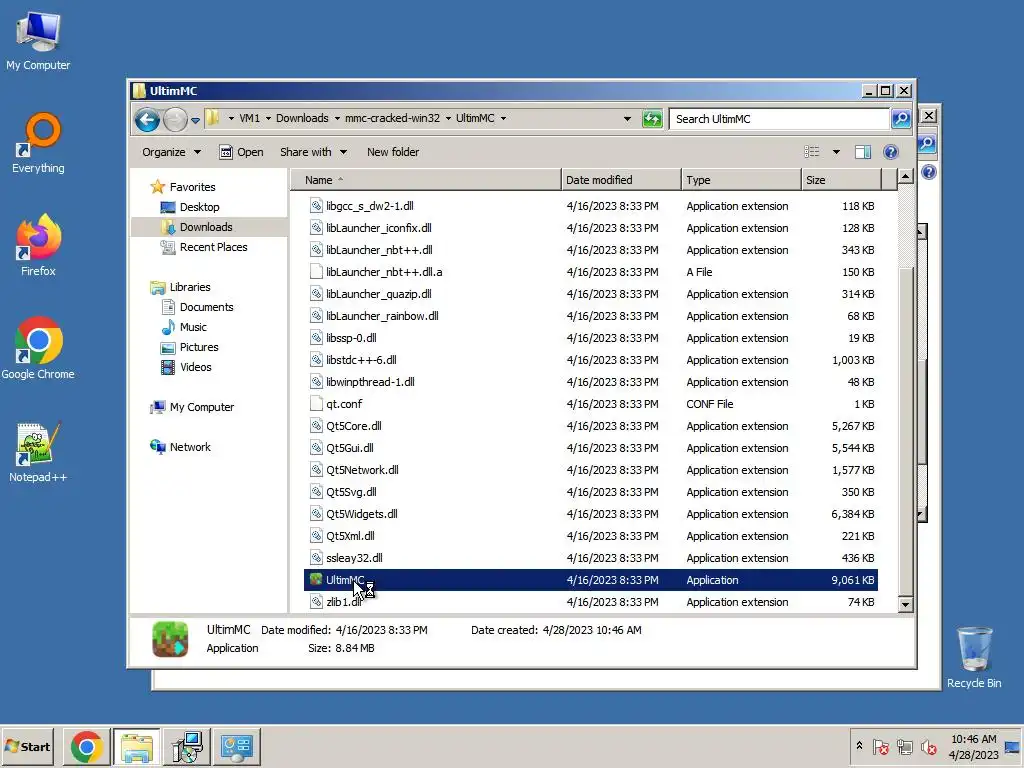The width and height of the screenshot is (1024, 768).
Task: Refresh the UltimMC folder view
Action: [652, 119]
